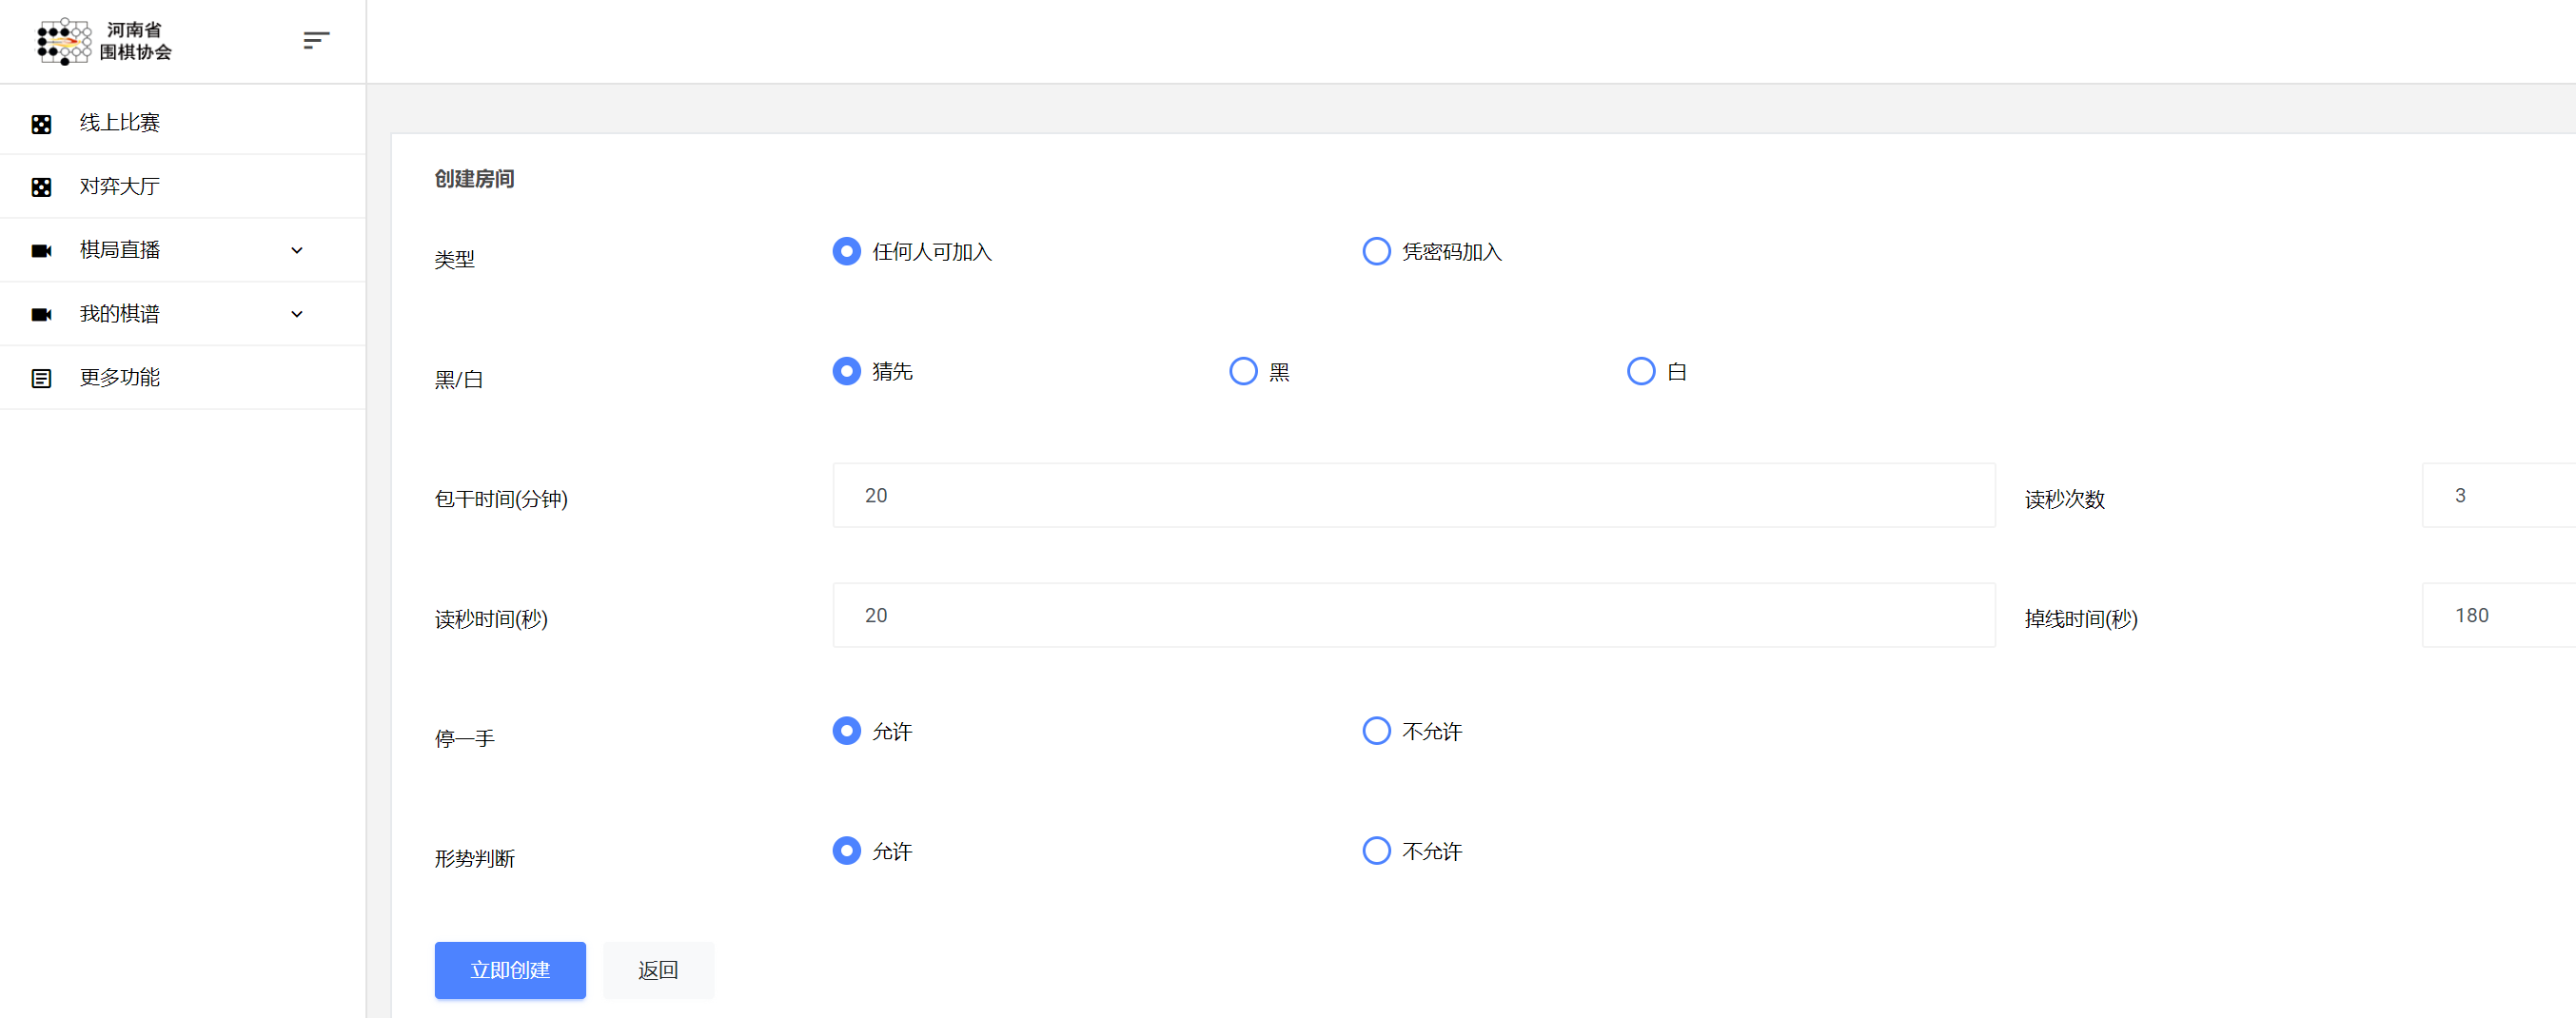Image resolution: width=2576 pixels, height=1018 pixels.
Task: Click the 返回 button
Action: (x=658, y=970)
